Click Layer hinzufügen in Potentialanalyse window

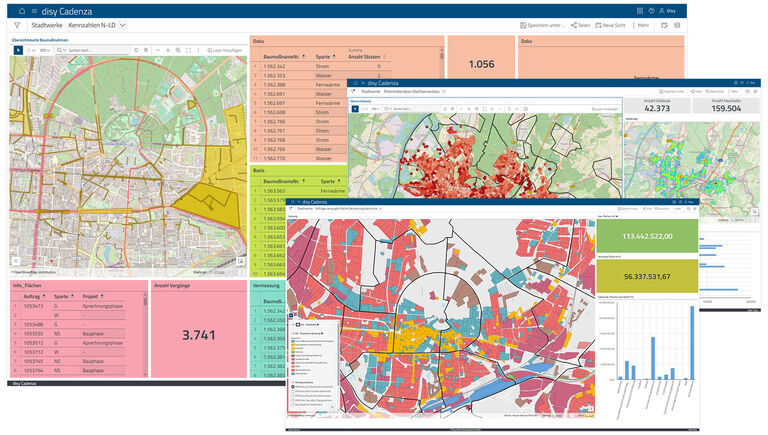click(605, 109)
